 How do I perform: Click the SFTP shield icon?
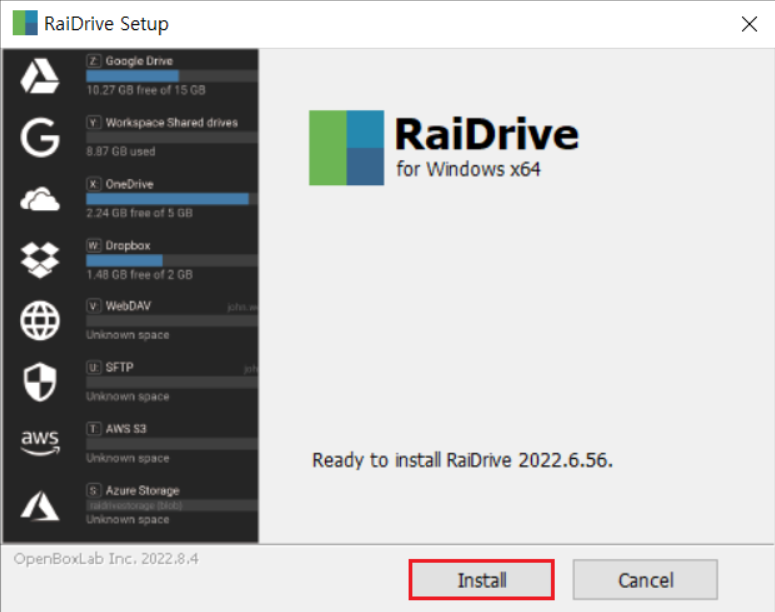[x=40, y=382]
